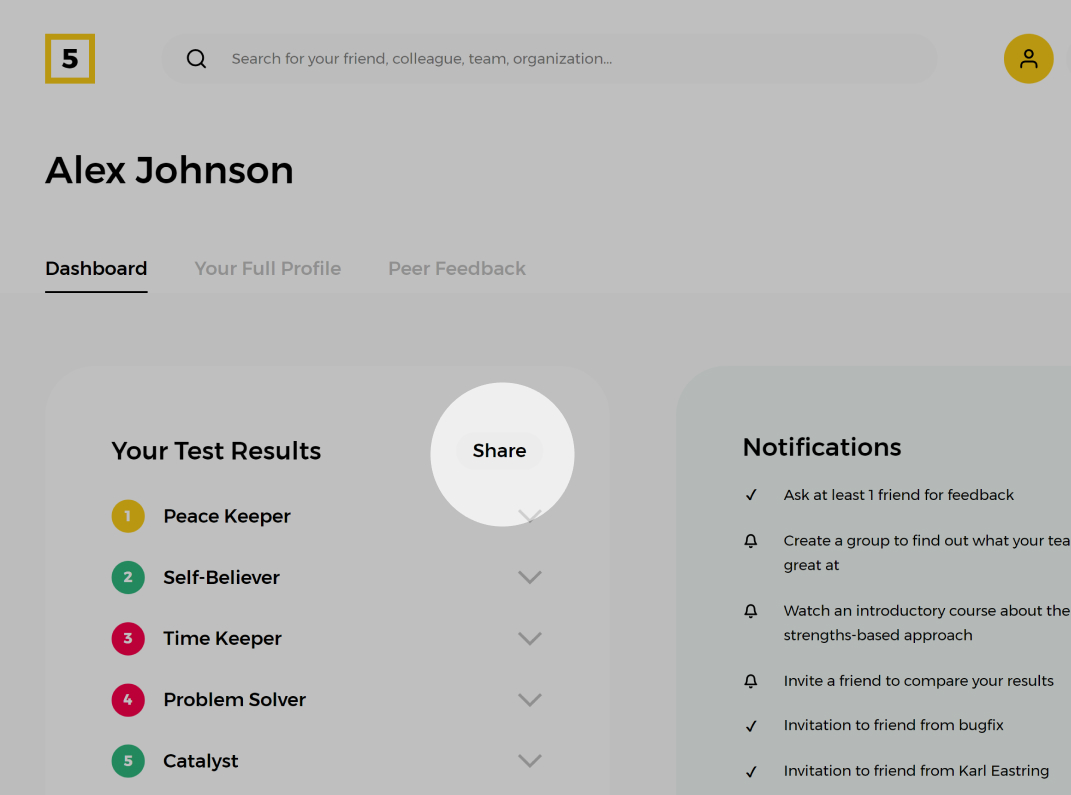Open Invite a friend to compare notification
The image size is (1071, 795).
click(x=918, y=680)
